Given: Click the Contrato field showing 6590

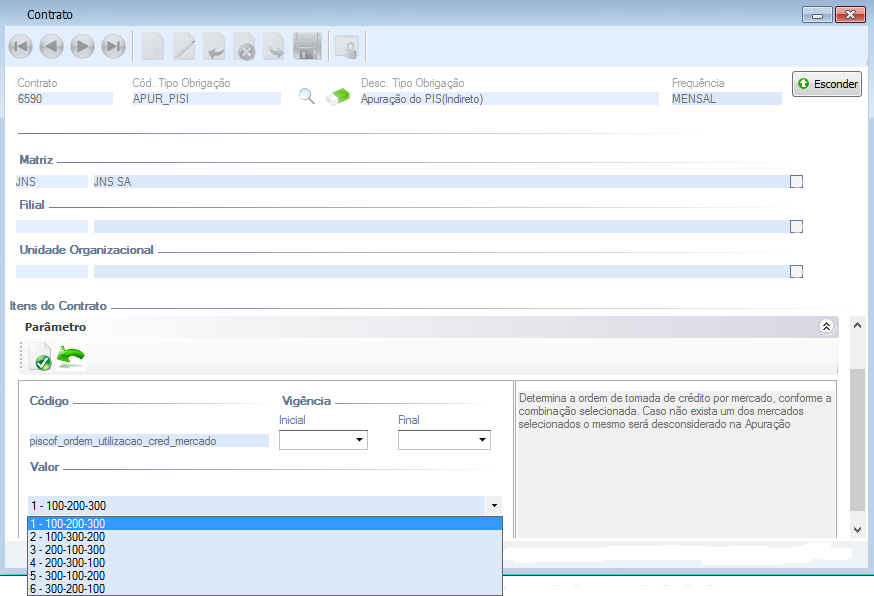Looking at the screenshot, I should [x=65, y=99].
